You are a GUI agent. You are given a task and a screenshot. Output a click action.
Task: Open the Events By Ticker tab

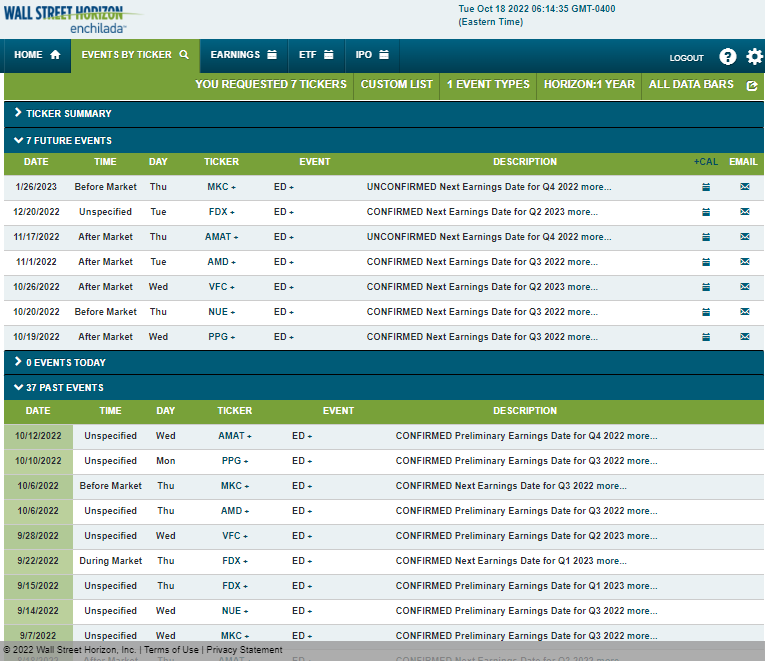coord(135,55)
